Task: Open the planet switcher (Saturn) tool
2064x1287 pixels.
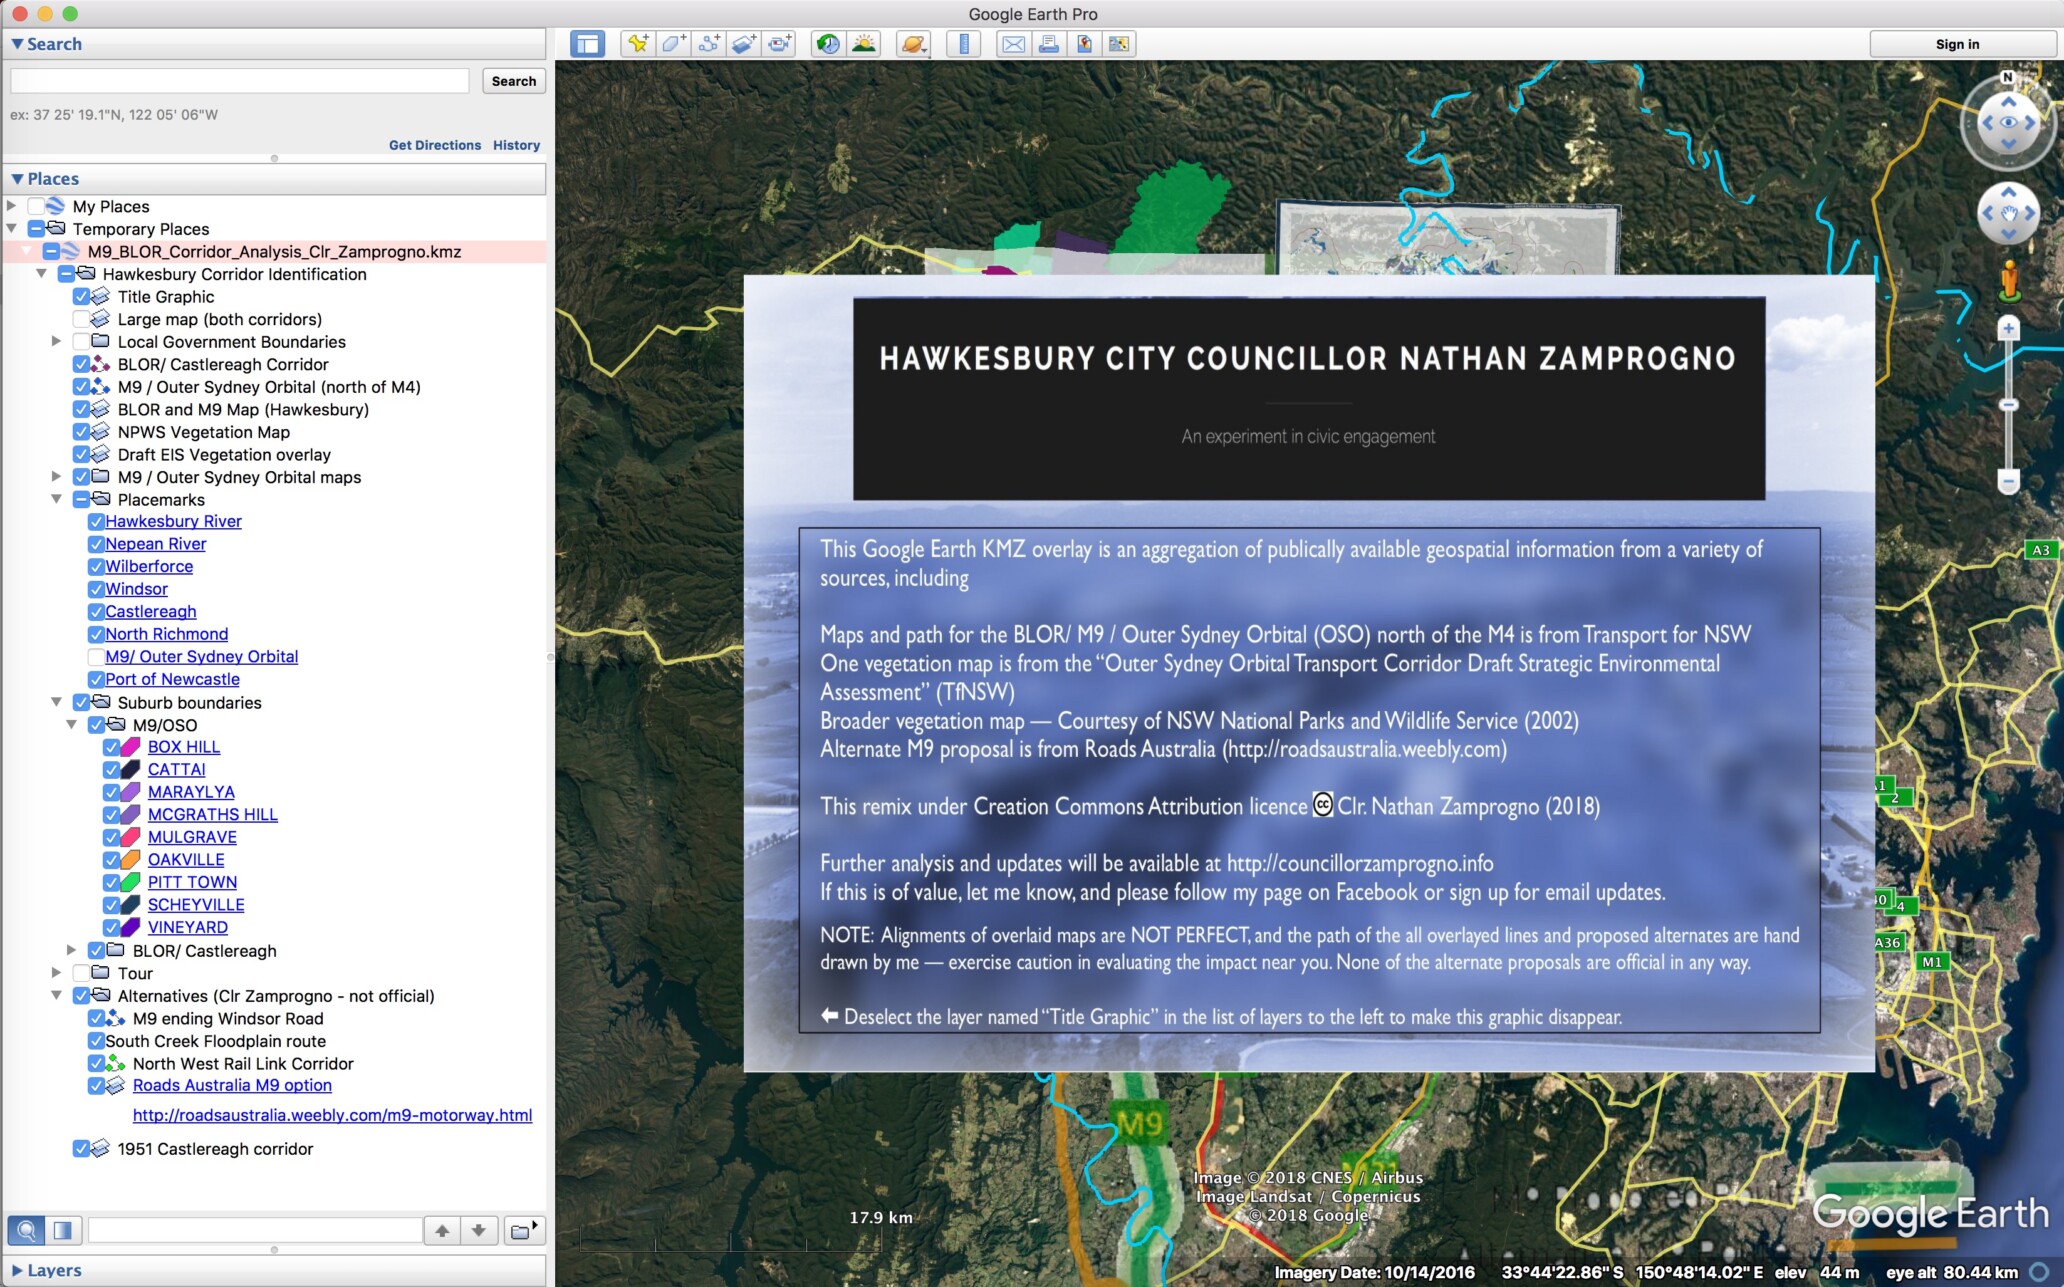Action: click(913, 44)
